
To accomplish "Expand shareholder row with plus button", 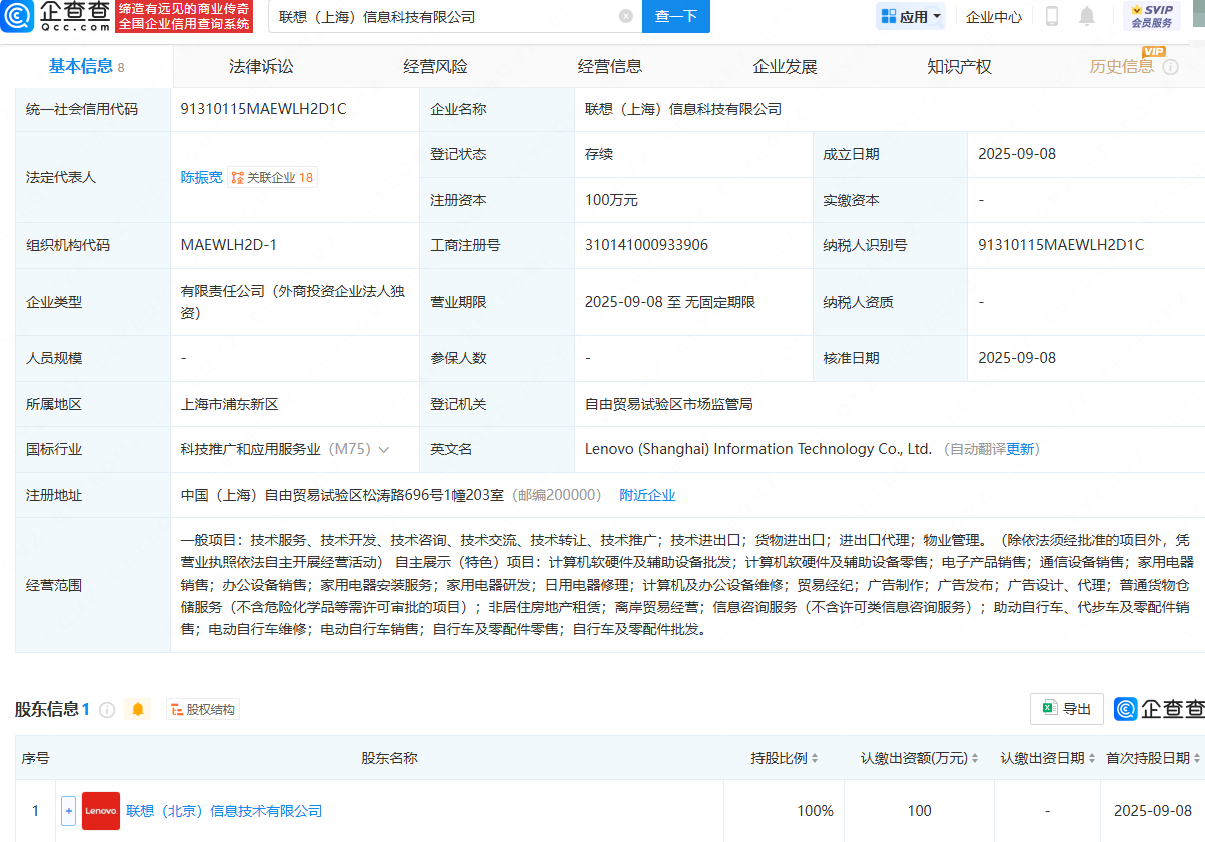I will pyautogui.click(x=69, y=811).
